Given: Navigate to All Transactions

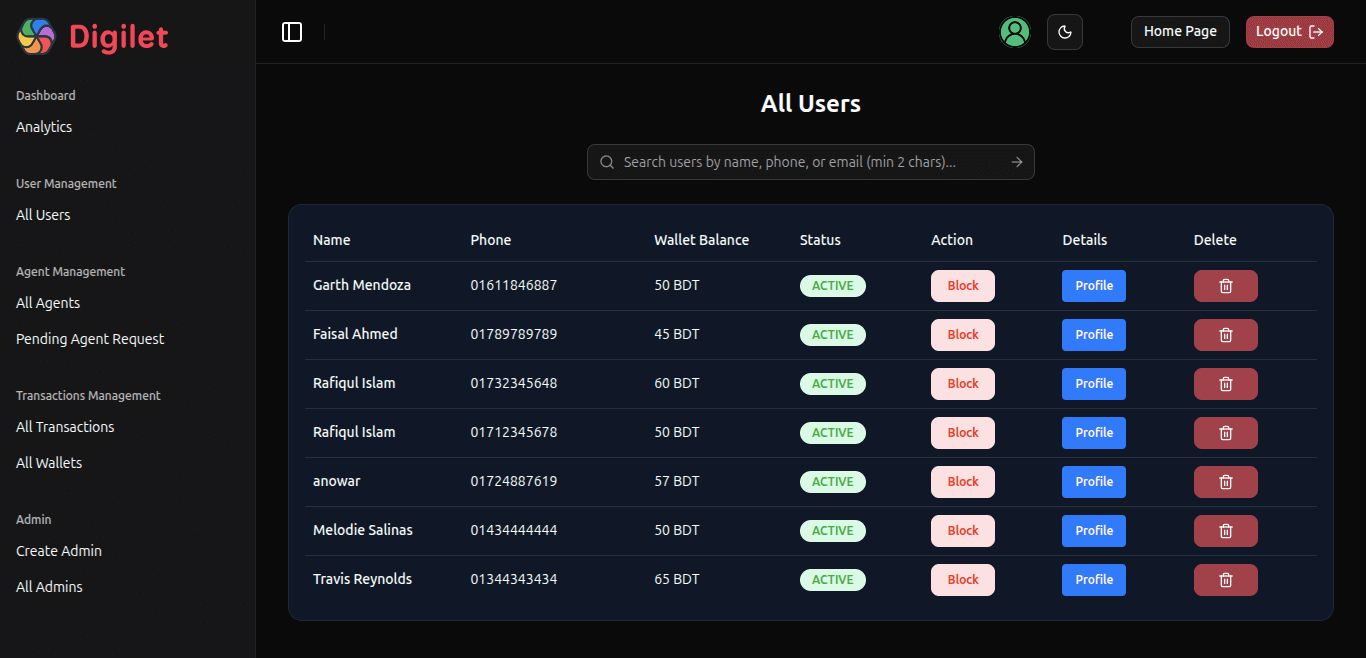Looking at the screenshot, I should (64, 426).
